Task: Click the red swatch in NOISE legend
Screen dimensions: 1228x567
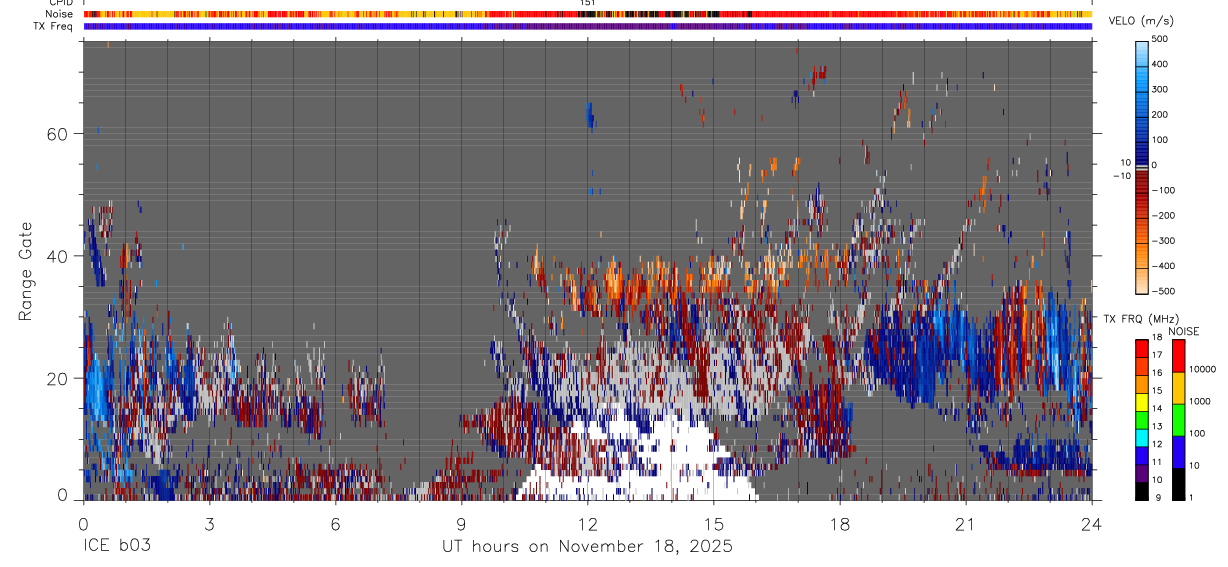Action: click(1179, 356)
